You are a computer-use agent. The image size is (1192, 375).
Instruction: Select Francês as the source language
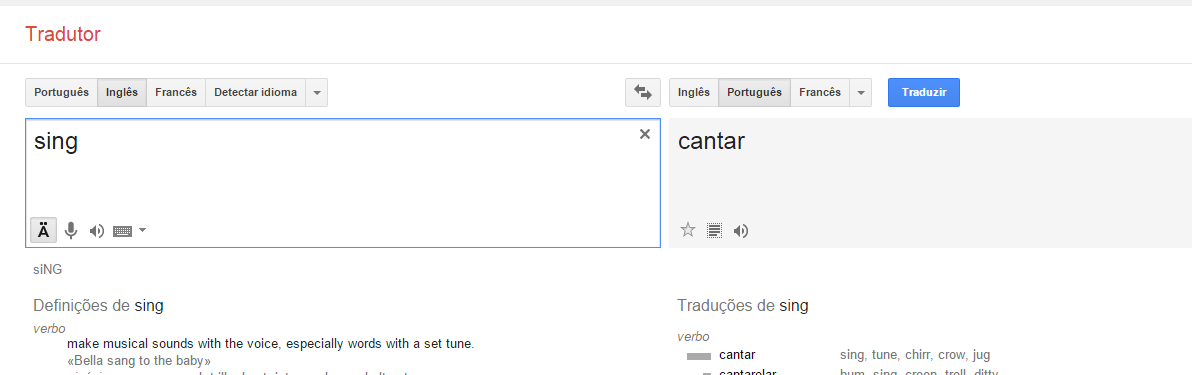click(176, 93)
